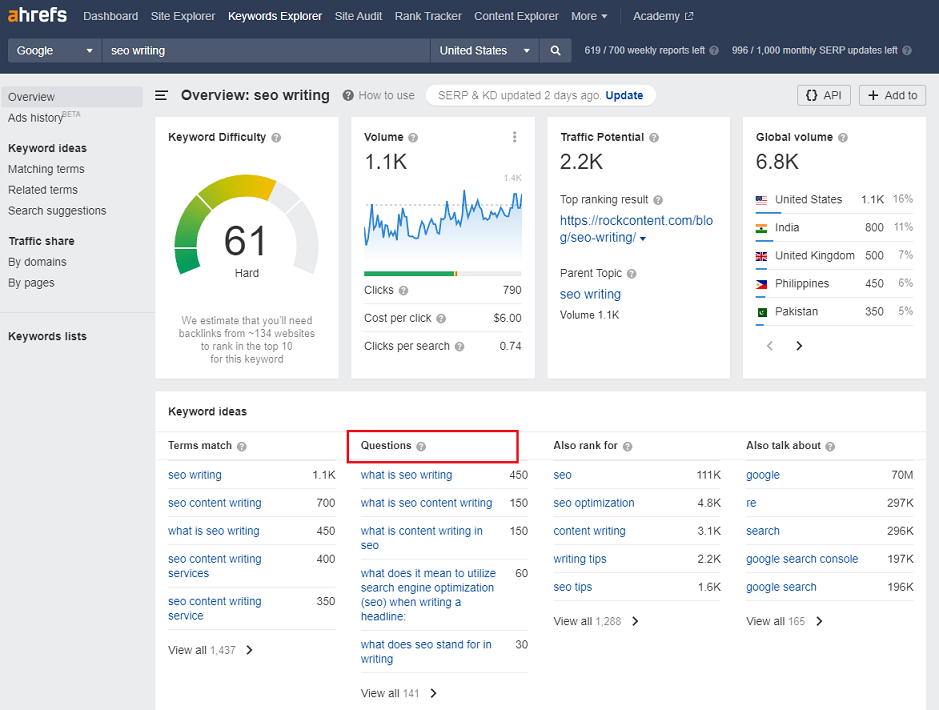Select Matching terms in sidebar
The height and width of the screenshot is (710, 939).
(46, 169)
